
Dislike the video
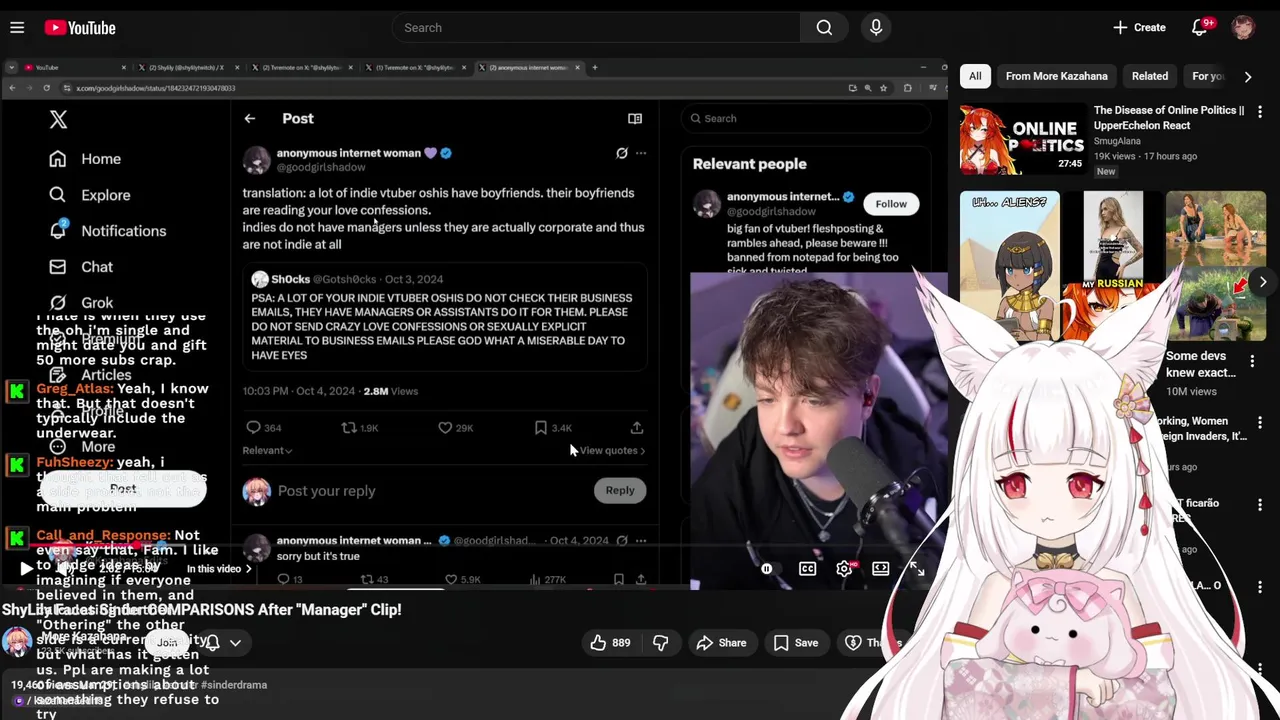(661, 643)
